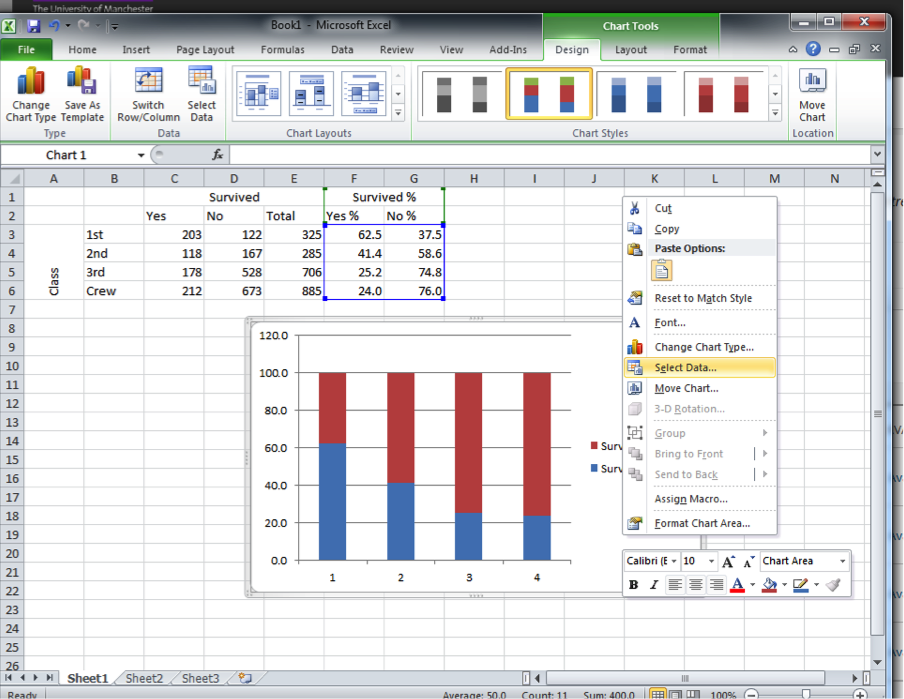Choose Select Data... from context menu
Screen dimensions: 904x699
tap(685, 367)
